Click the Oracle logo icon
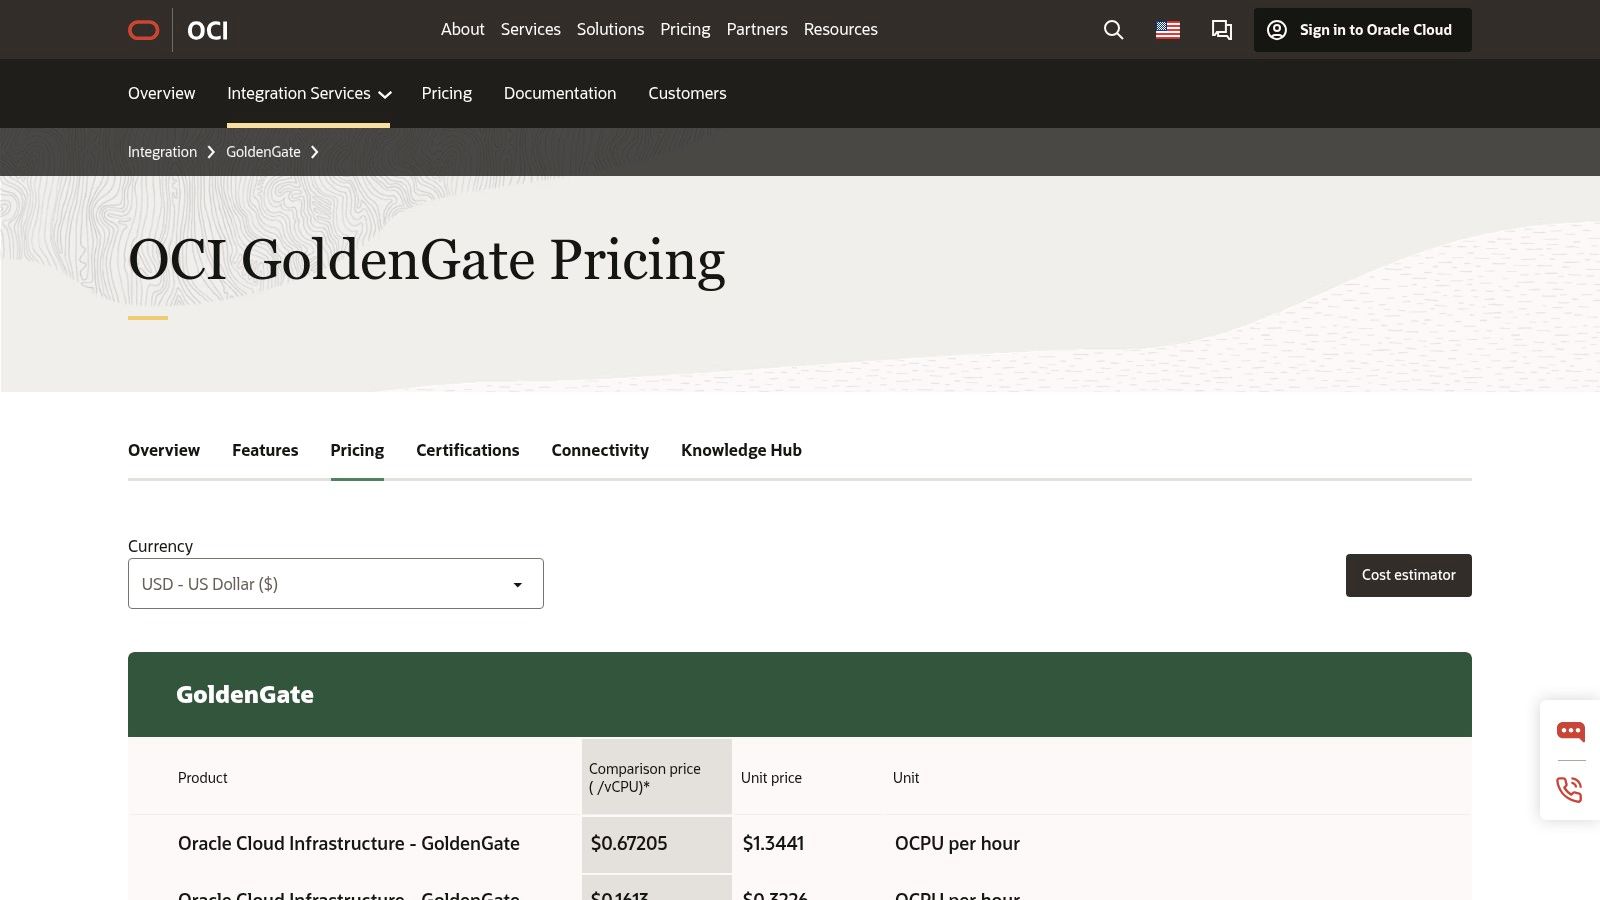1600x900 pixels. click(x=144, y=30)
